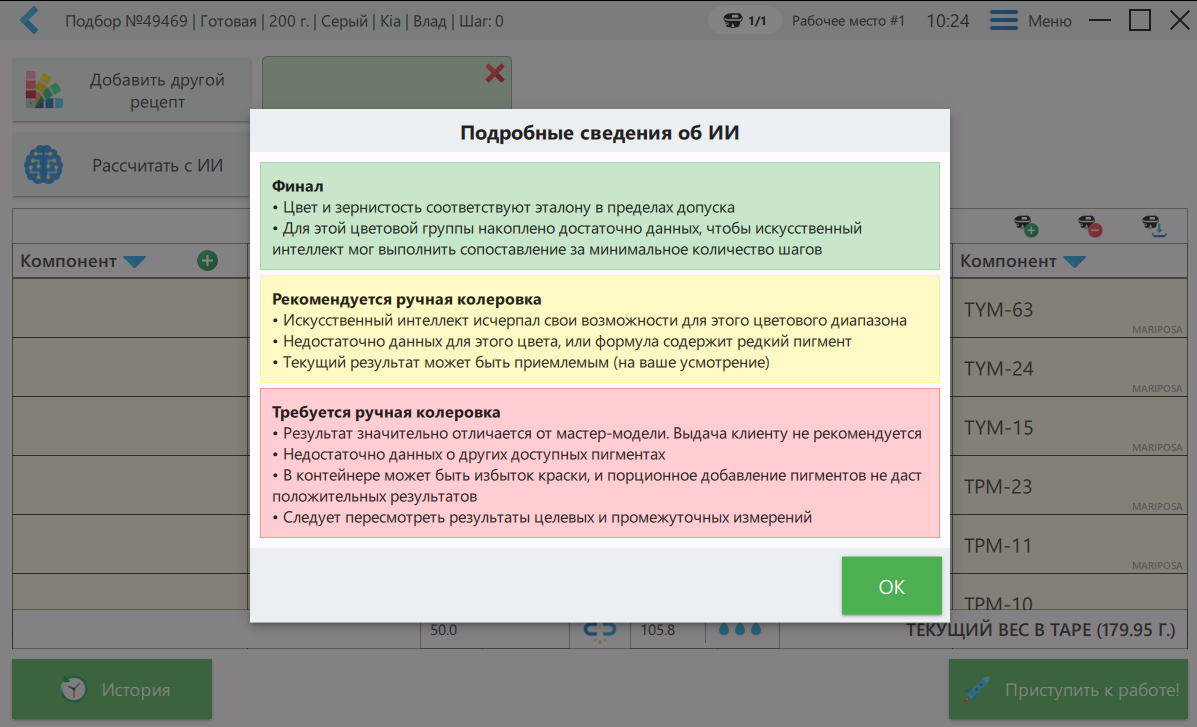Click the container download icon with blue arrow

(x=1153, y=226)
